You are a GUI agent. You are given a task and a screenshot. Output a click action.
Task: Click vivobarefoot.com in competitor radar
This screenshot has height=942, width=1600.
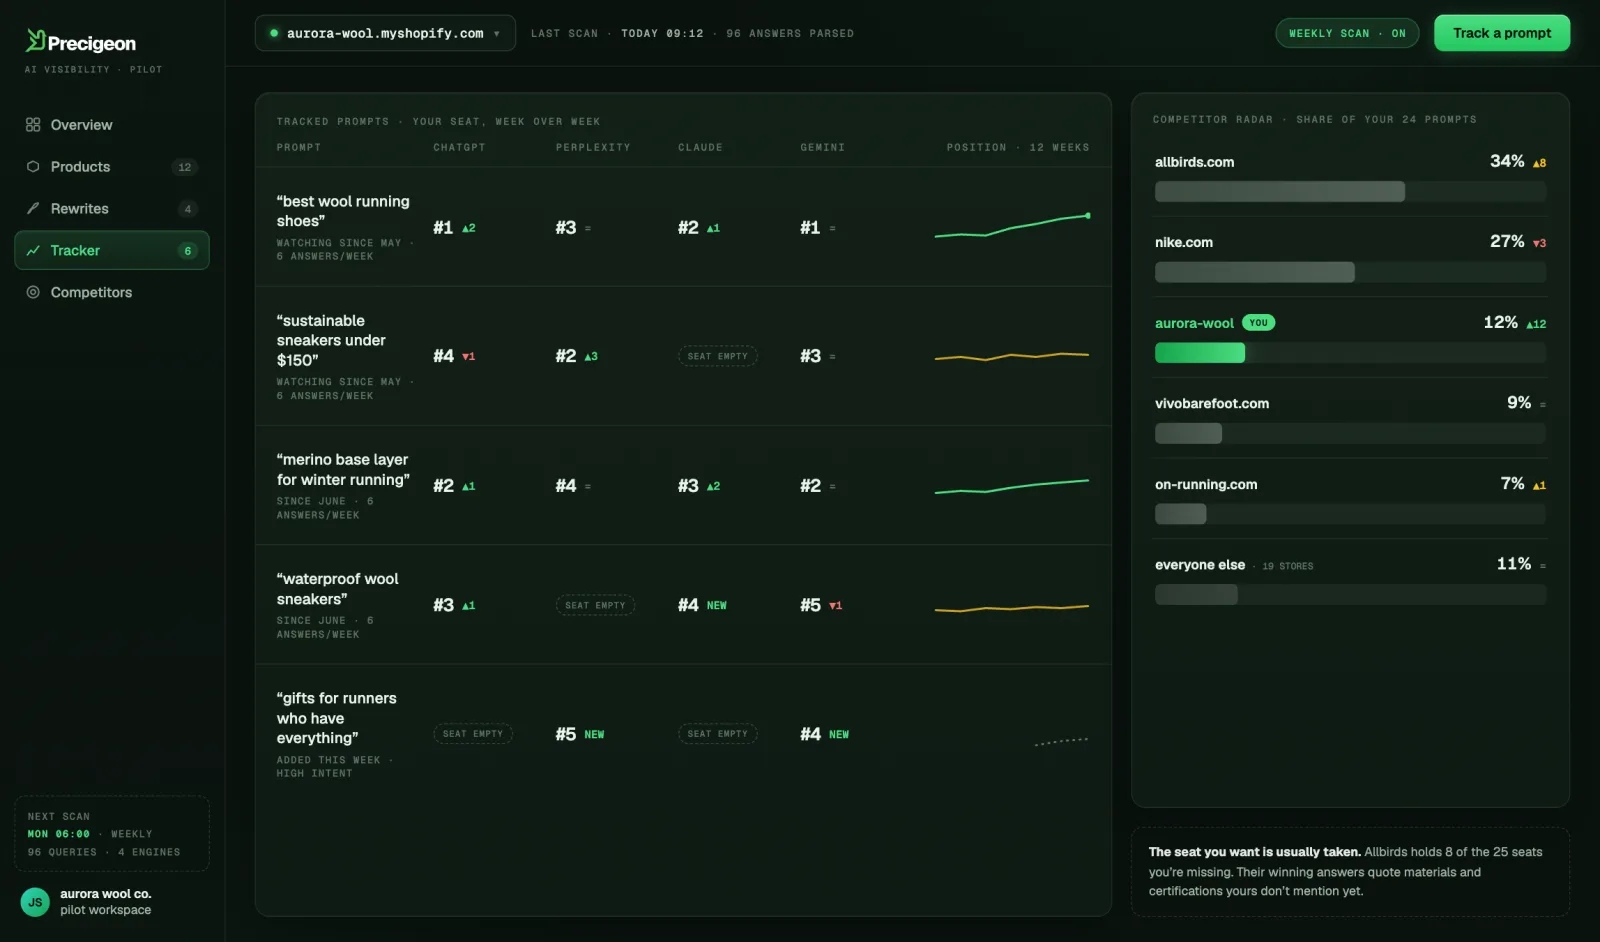click(1212, 404)
